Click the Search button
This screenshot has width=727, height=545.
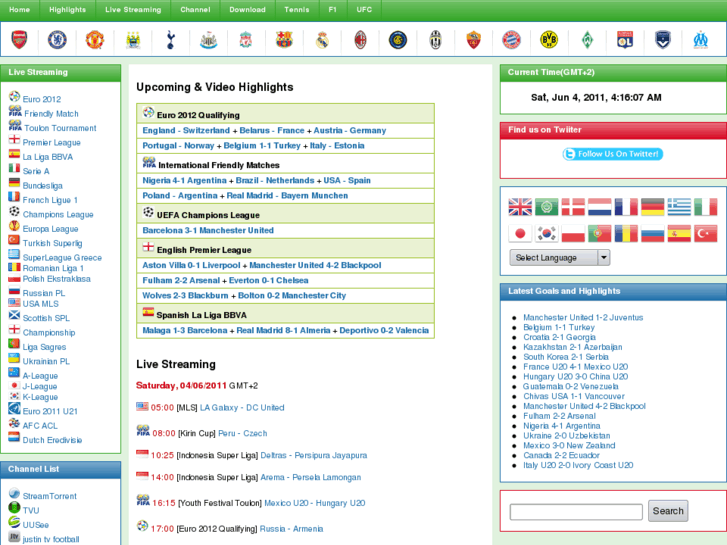668,511
